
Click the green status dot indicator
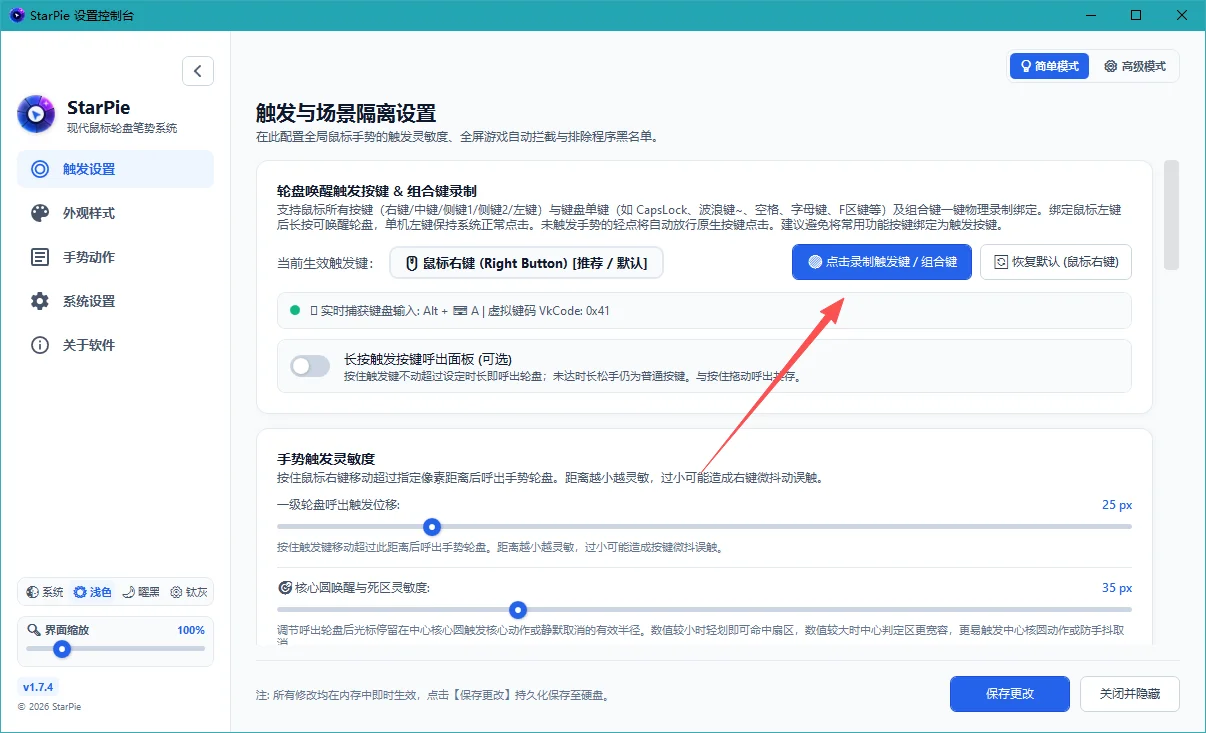click(x=295, y=311)
